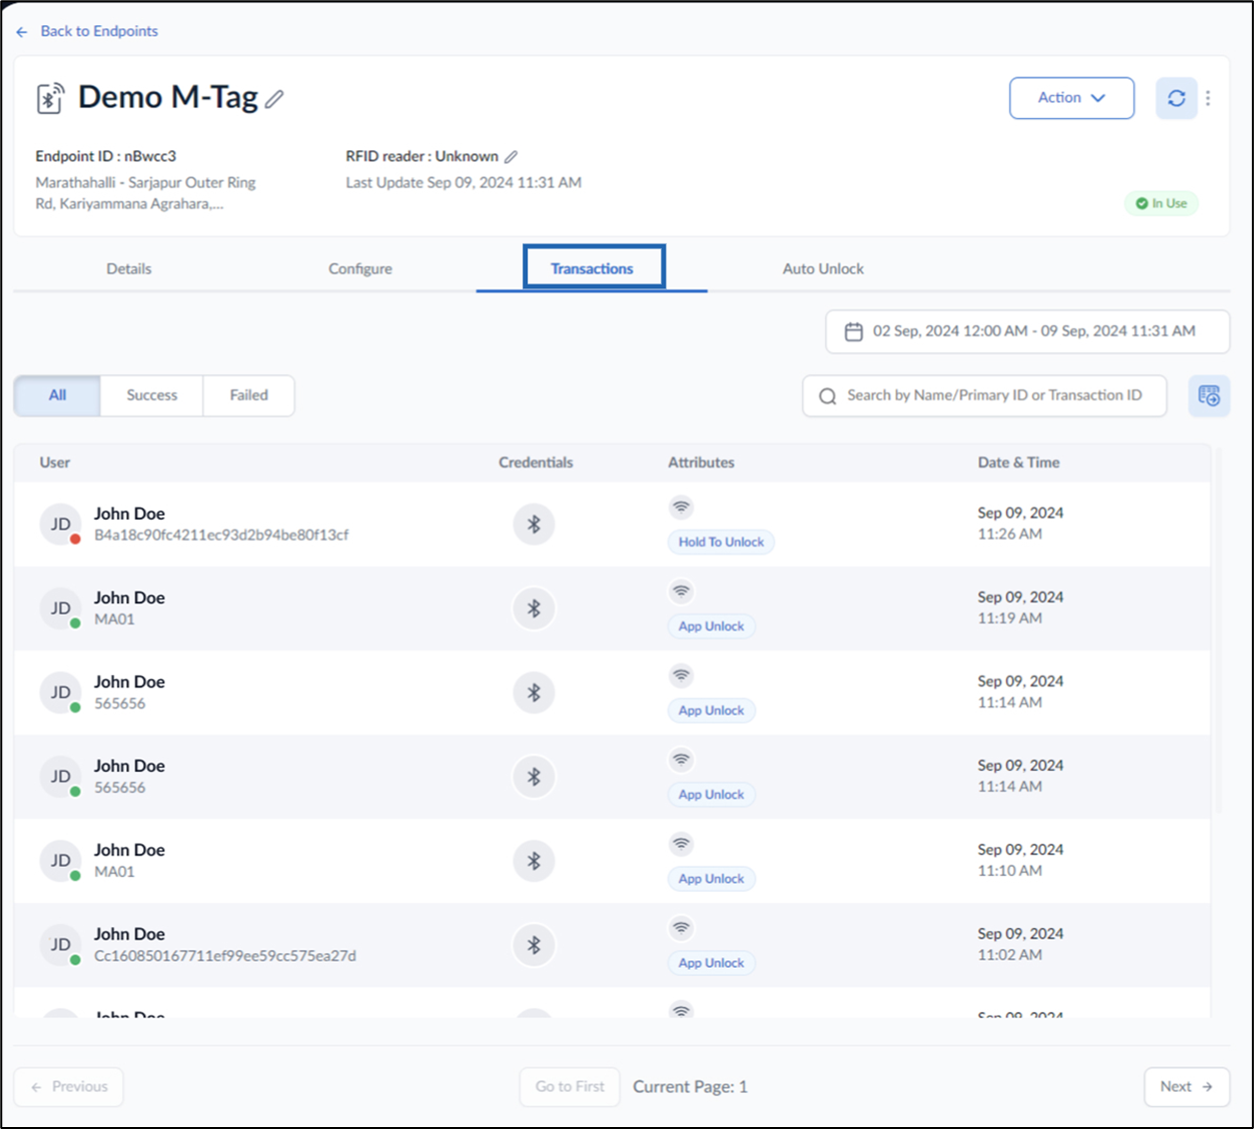Viewport: 1254px width, 1129px height.
Task: Click the Previous page button
Action: [69, 1087]
